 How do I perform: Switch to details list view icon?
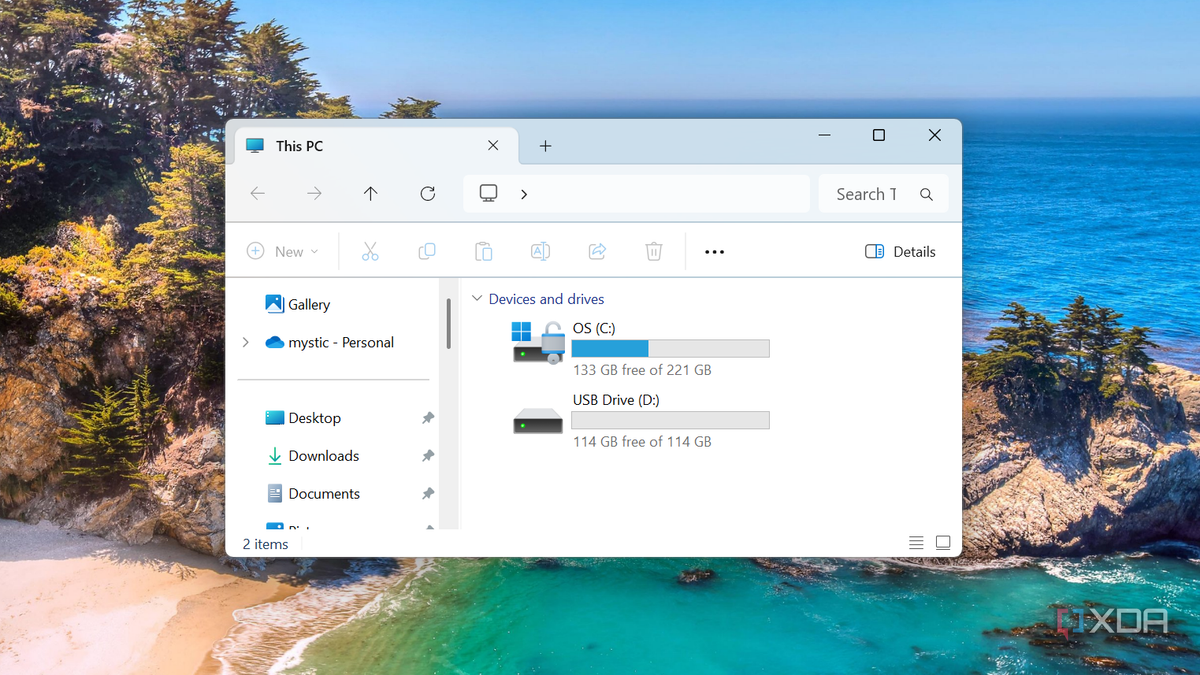(916, 543)
